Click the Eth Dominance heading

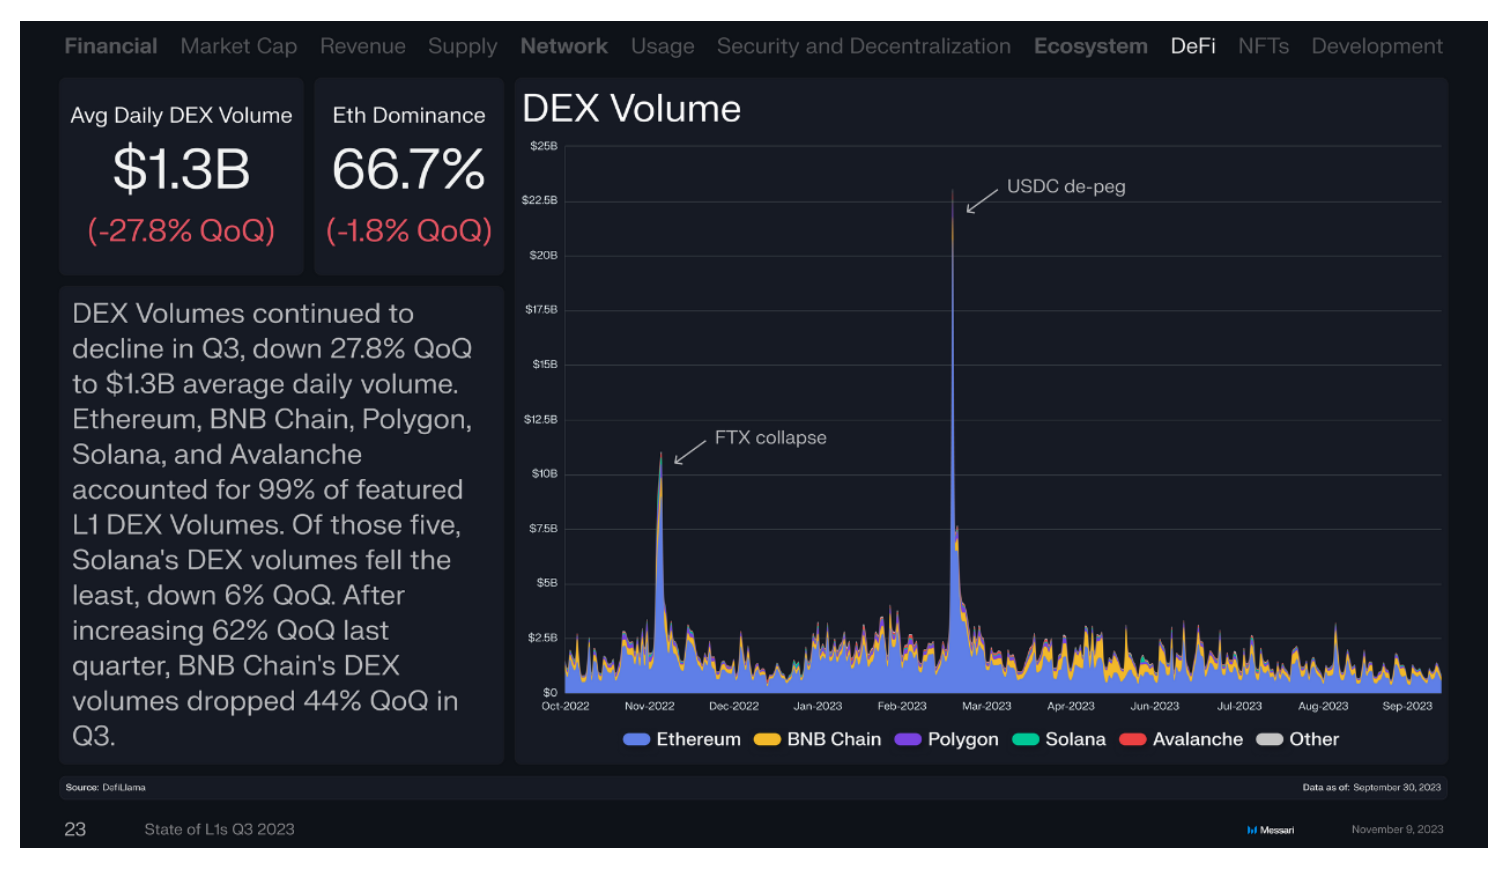(409, 116)
